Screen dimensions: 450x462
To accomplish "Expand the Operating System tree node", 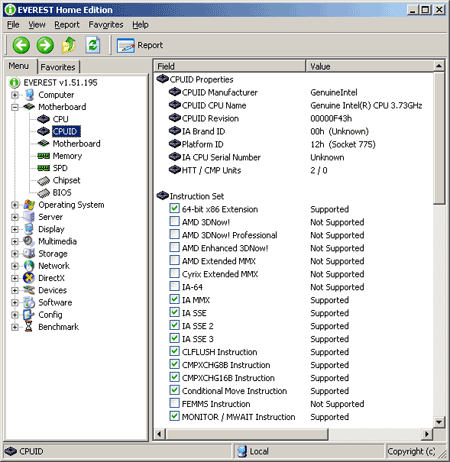I will click(15, 205).
